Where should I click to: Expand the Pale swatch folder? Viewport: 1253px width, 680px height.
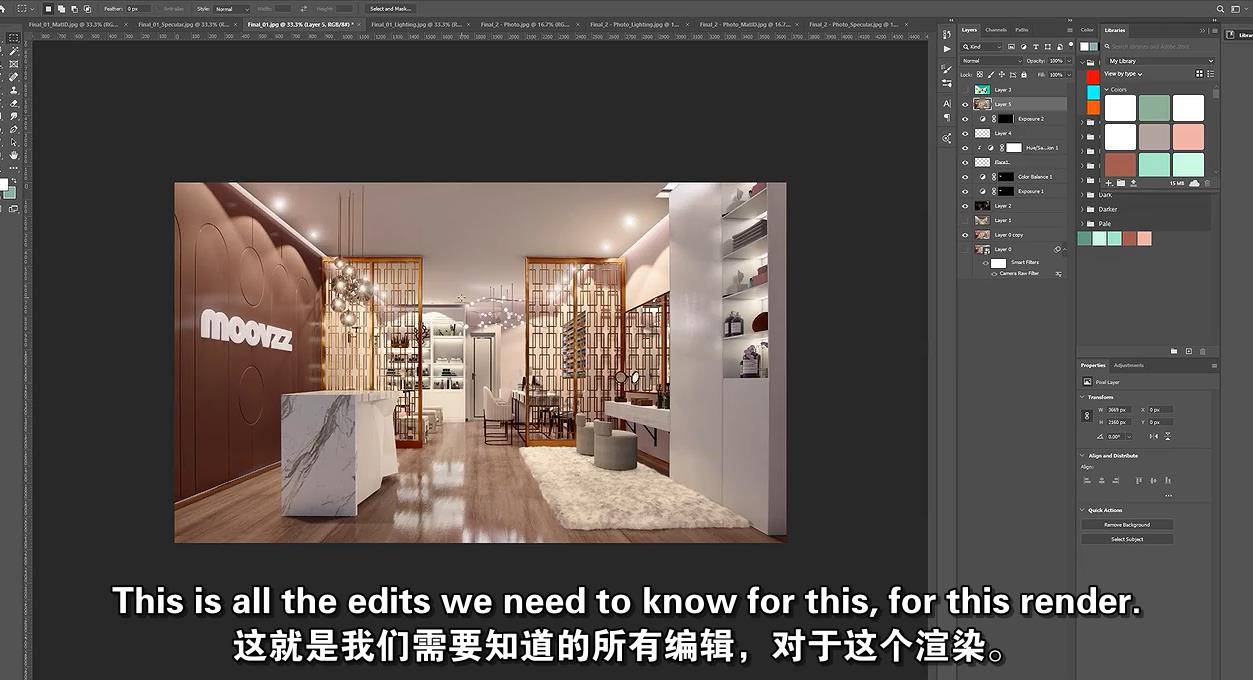click(1082, 223)
